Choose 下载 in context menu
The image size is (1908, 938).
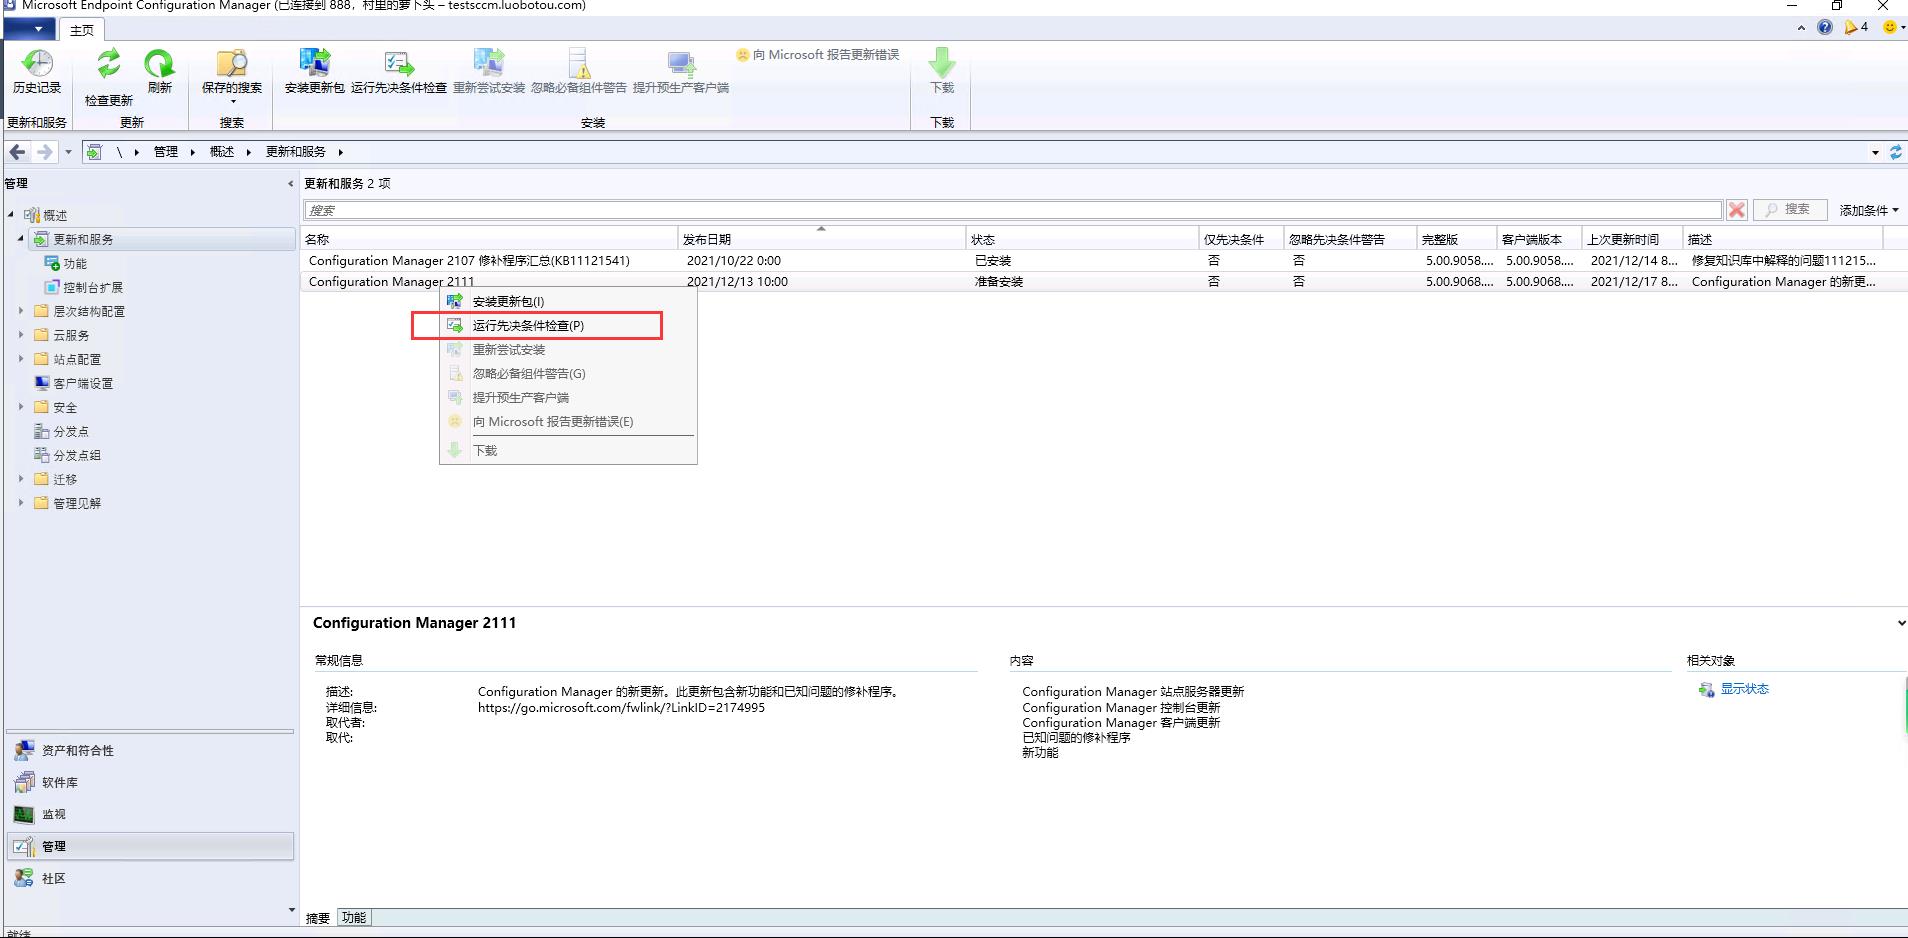point(568,450)
